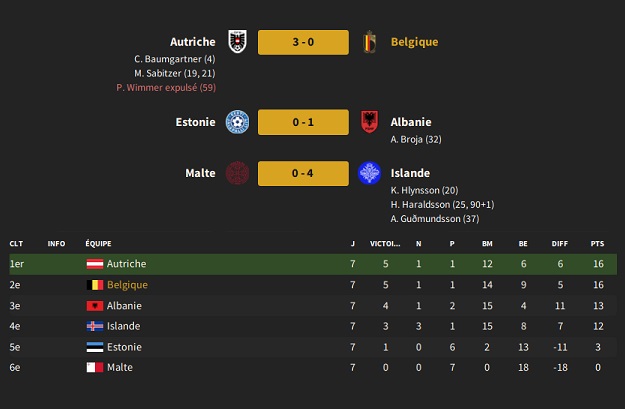The height and width of the screenshot is (409, 625).
Task: Click the Islande team name beside score
Action: pos(410,173)
